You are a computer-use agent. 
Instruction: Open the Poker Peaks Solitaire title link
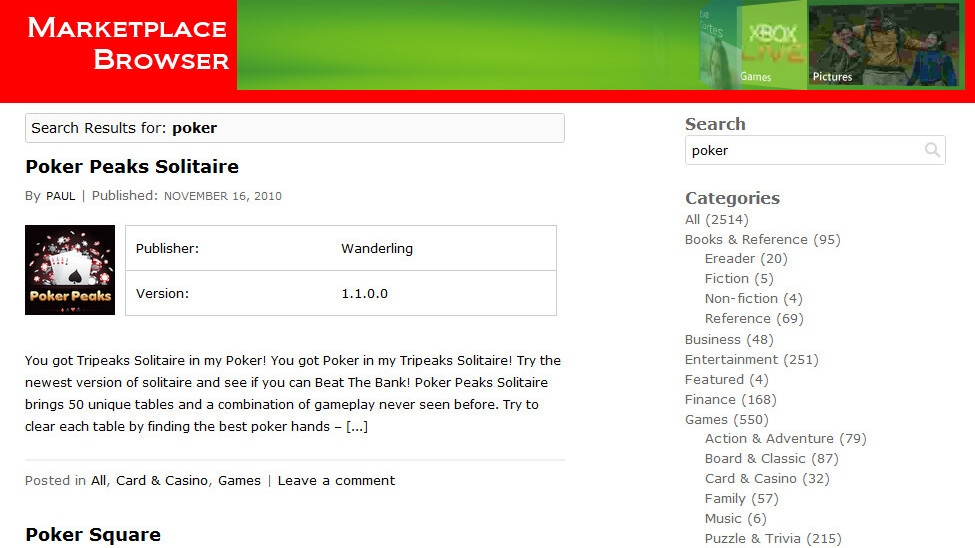[x=132, y=166]
